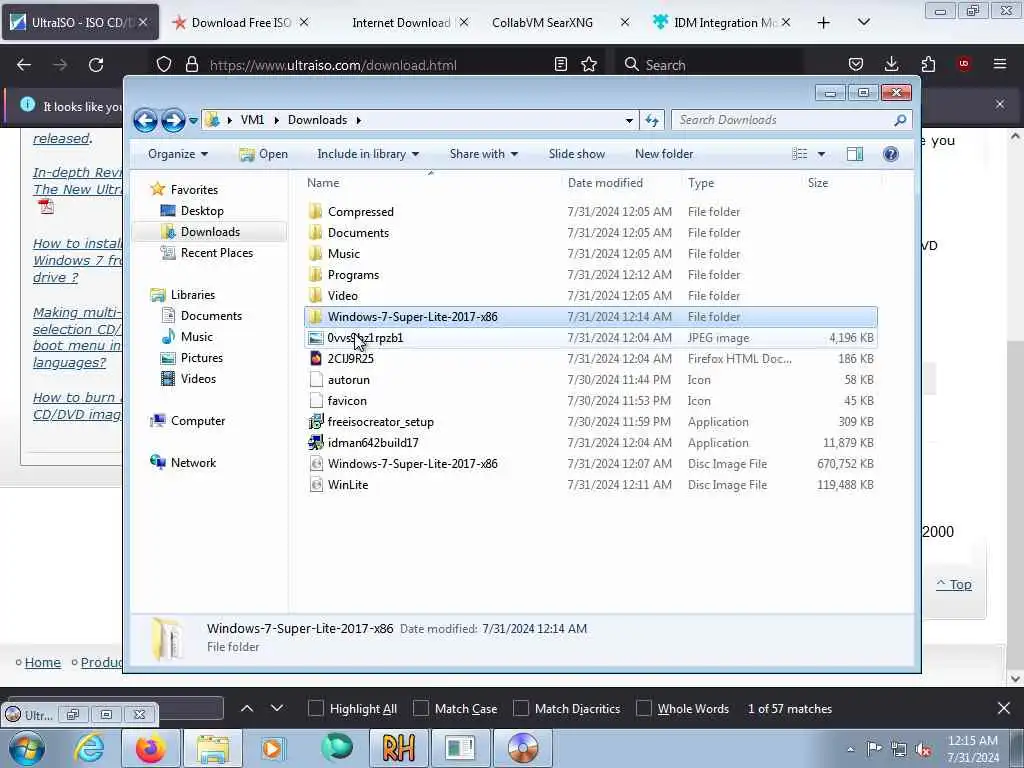The image size is (1024, 768).
Task: Find previous match up arrow
Action: [x=247, y=709]
